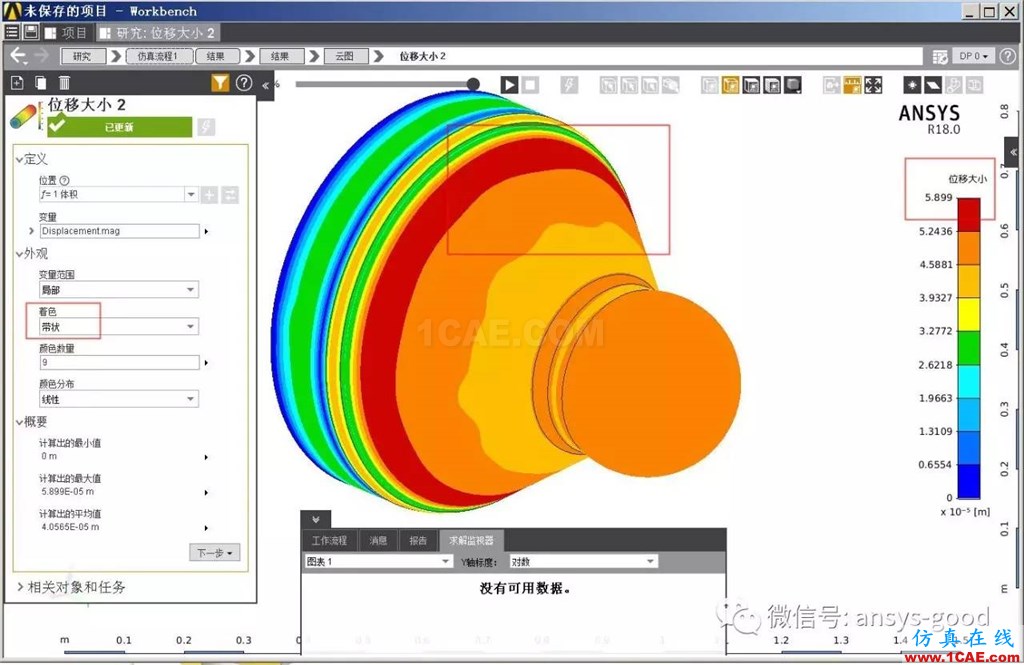The width and height of the screenshot is (1024, 665).
Task: Click the lightning update icon beside 已更新
Action: click(206, 127)
